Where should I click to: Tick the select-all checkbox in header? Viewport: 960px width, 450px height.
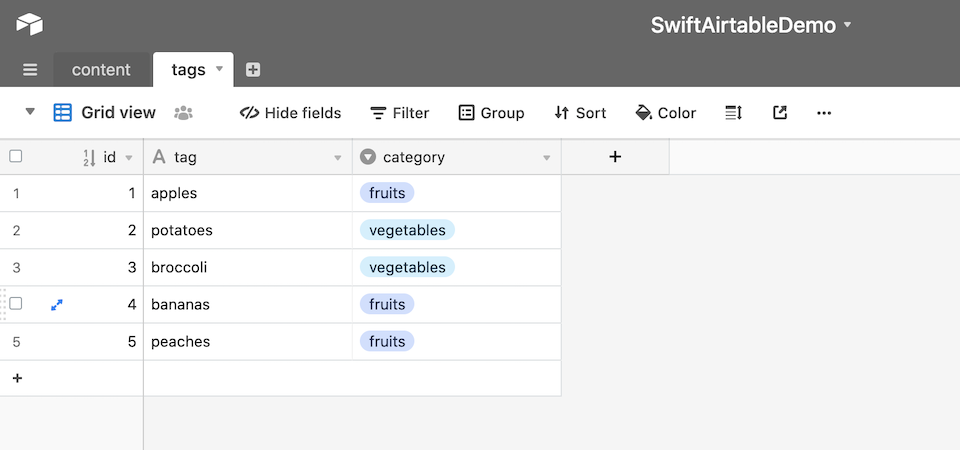point(16,157)
